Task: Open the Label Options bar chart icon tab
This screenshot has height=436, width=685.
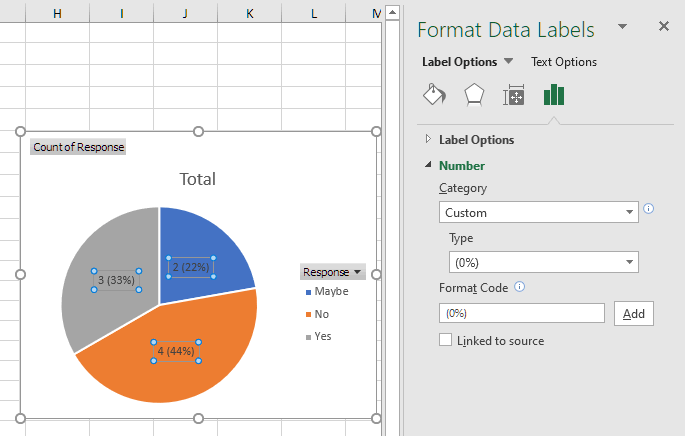Action: point(554,94)
